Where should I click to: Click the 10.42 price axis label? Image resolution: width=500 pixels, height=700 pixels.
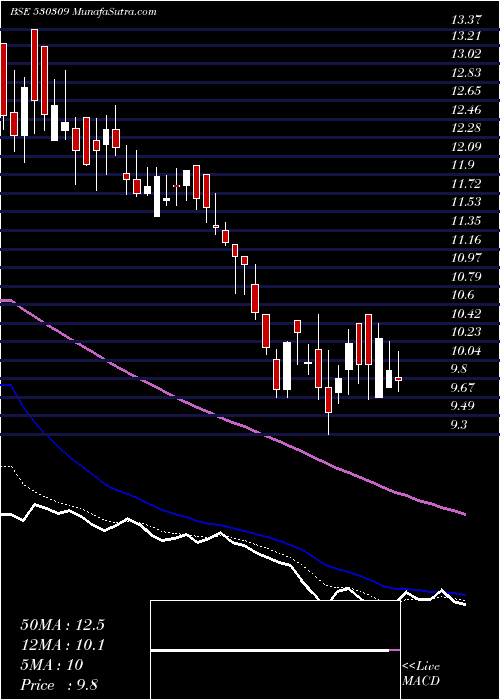pyautogui.click(x=466, y=313)
